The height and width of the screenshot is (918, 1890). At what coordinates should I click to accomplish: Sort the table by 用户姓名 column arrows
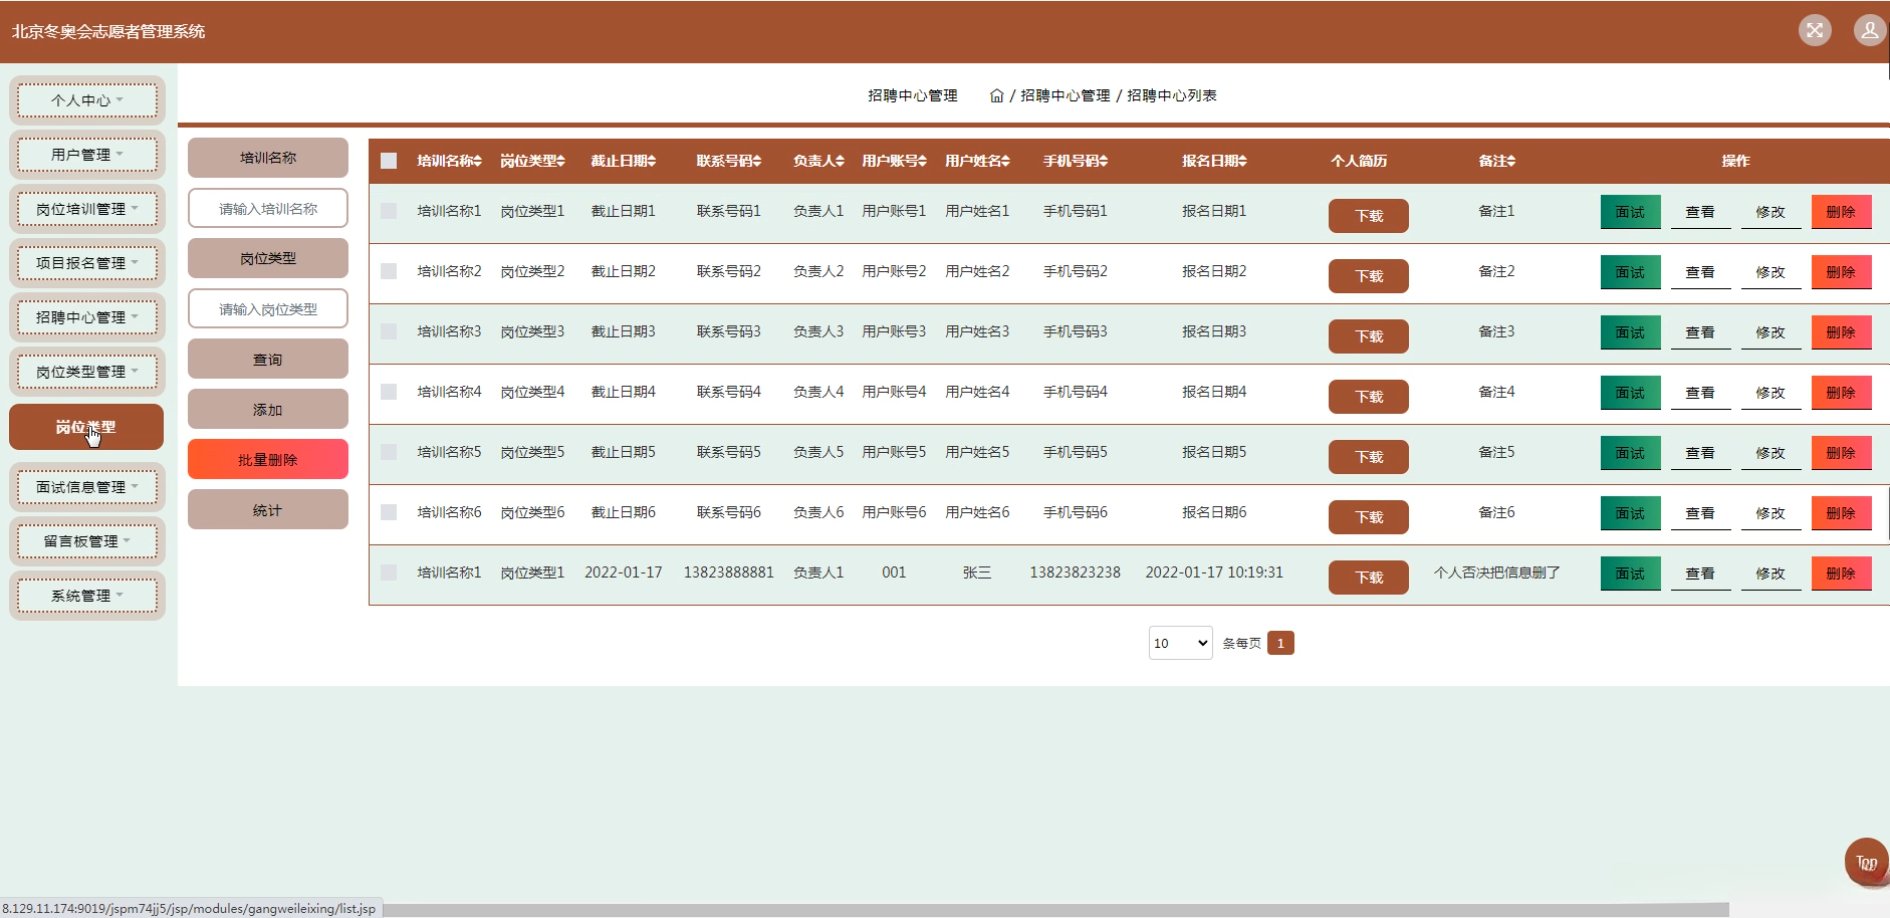[1006, 161]
